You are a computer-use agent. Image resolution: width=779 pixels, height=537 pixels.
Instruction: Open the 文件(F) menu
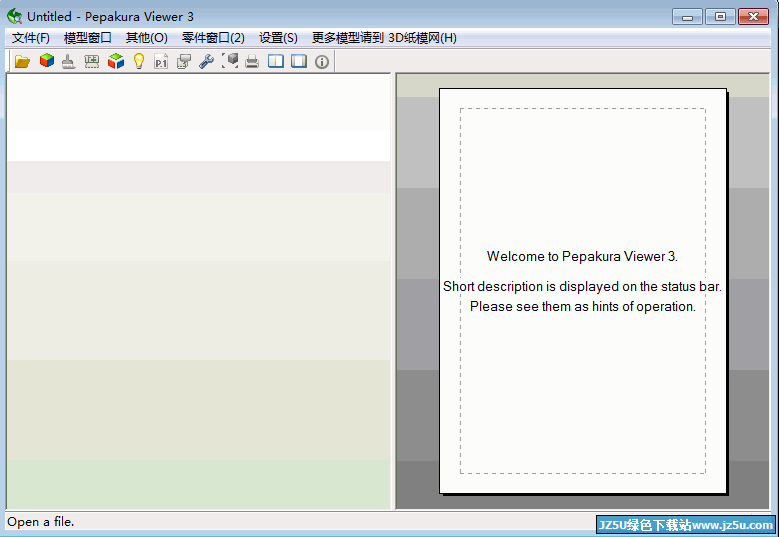(31, 38)
